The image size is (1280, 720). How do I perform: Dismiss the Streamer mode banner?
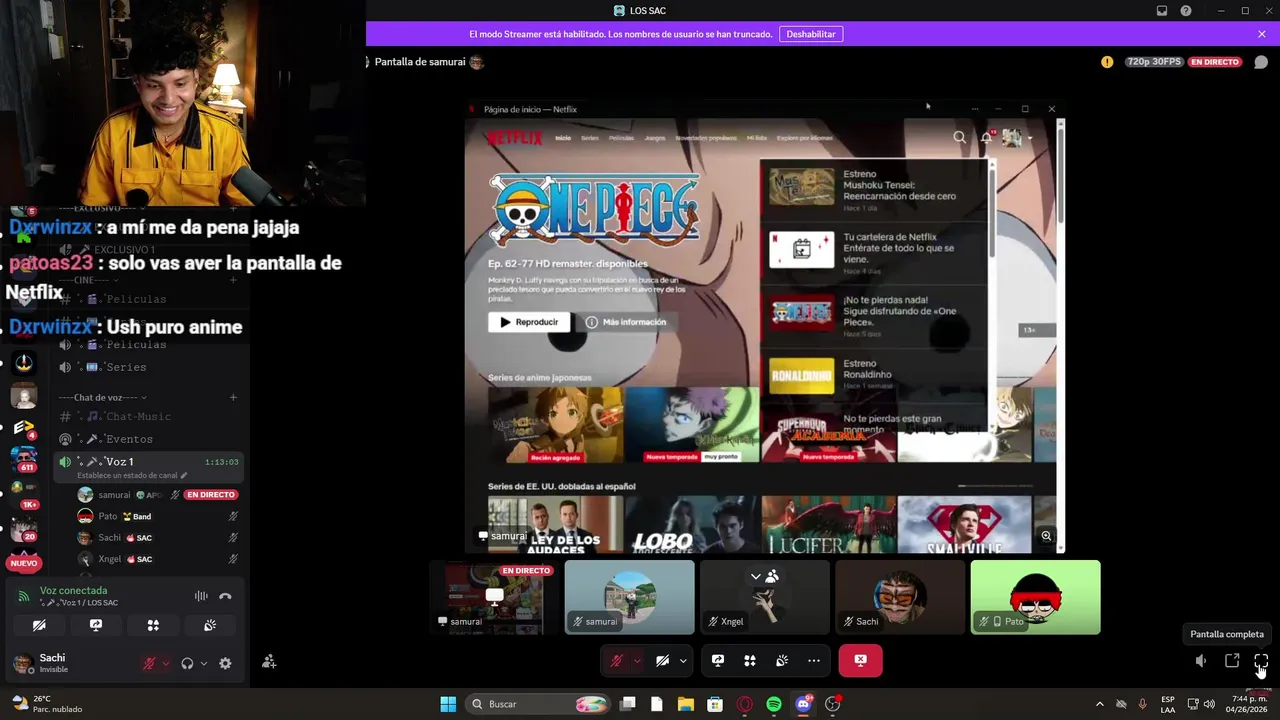[x=1262, y=34]
